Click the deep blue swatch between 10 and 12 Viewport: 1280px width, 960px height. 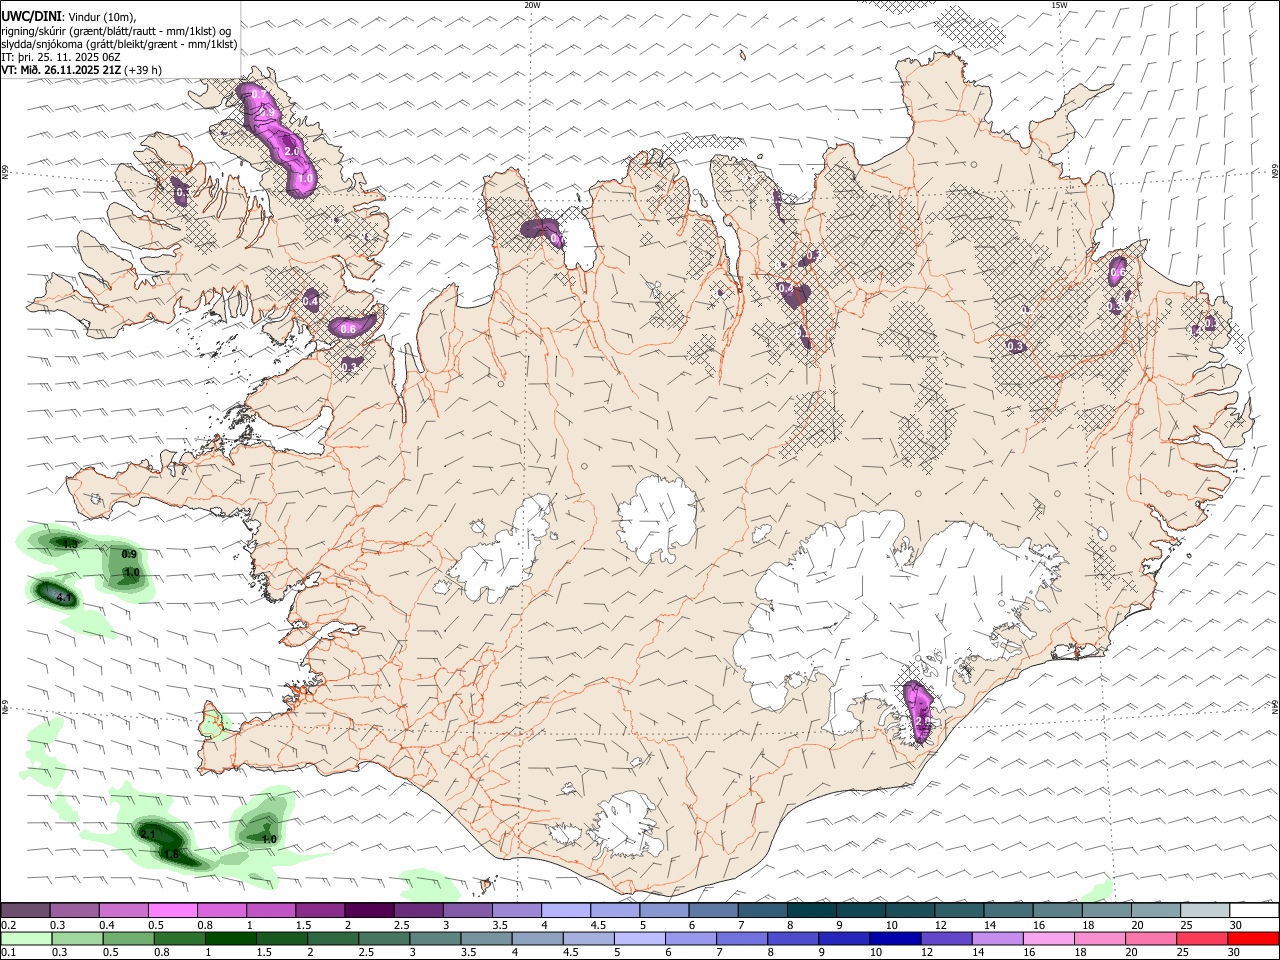tap(895, 938)
